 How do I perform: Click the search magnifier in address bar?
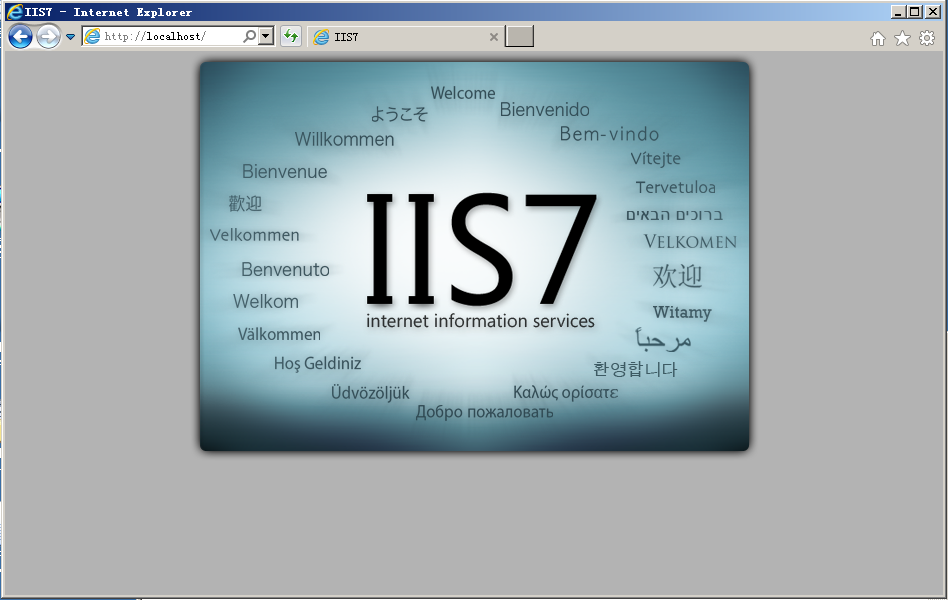click(x=249, y=36)
